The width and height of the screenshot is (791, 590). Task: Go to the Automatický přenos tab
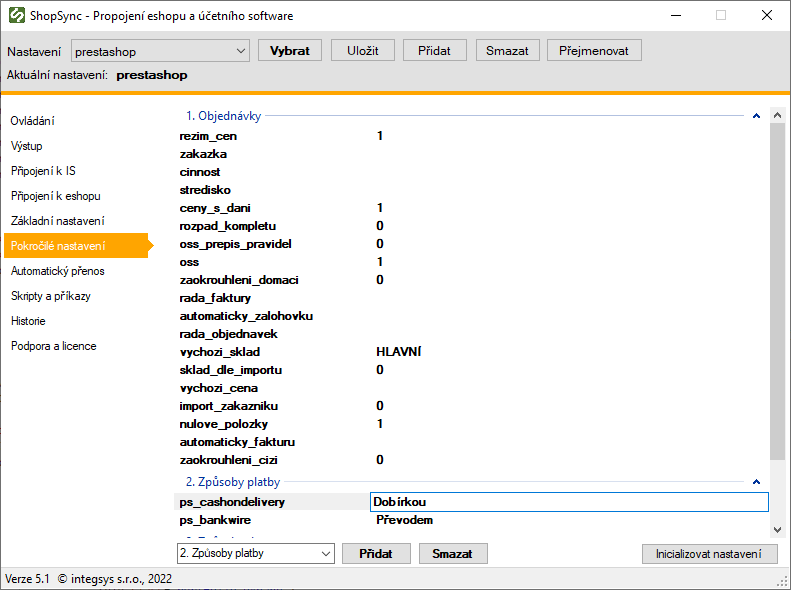58,271
